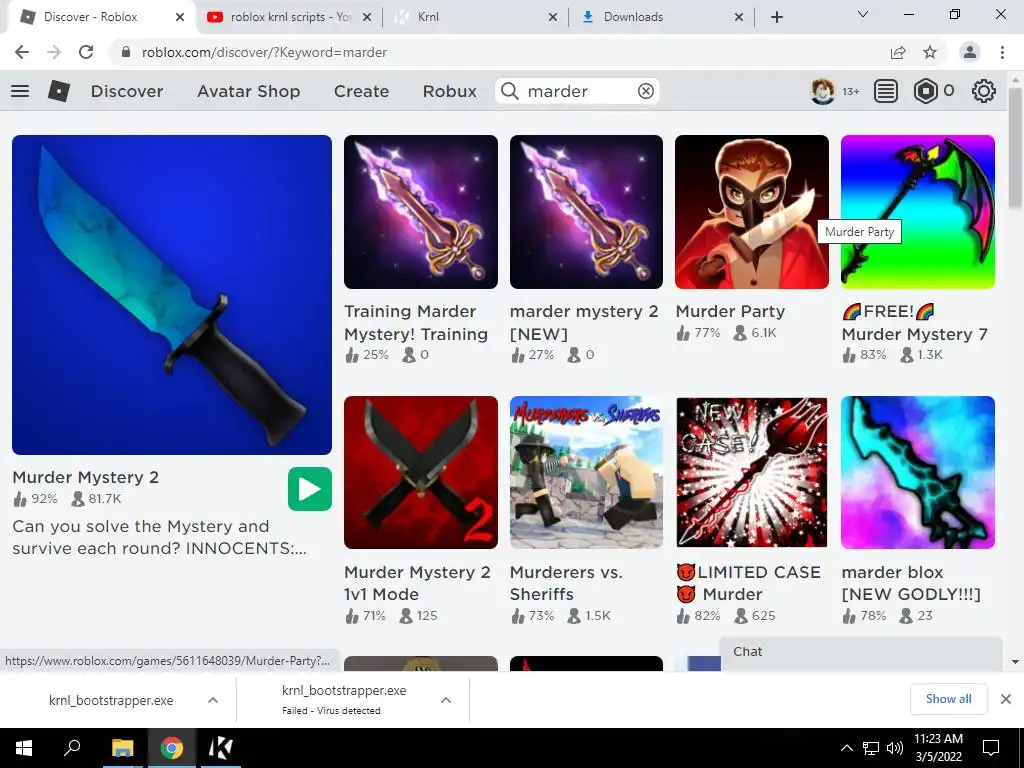Click the search magnifier icon in Roblox
The width and height of the screenshot is (1024, 768).
pyautogui.click(x=510, y=91)
